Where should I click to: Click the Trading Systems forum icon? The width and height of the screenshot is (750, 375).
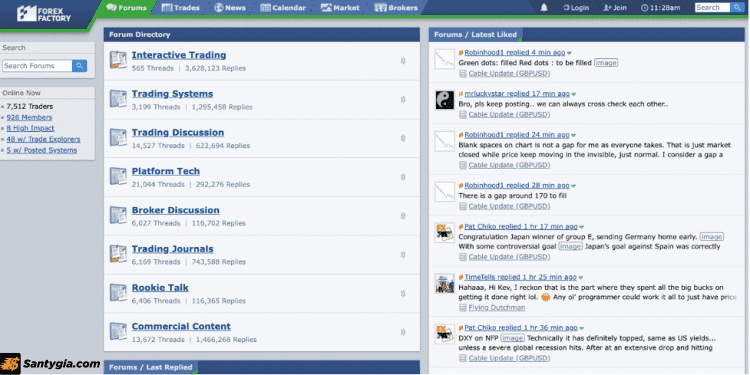pos(118,99)
